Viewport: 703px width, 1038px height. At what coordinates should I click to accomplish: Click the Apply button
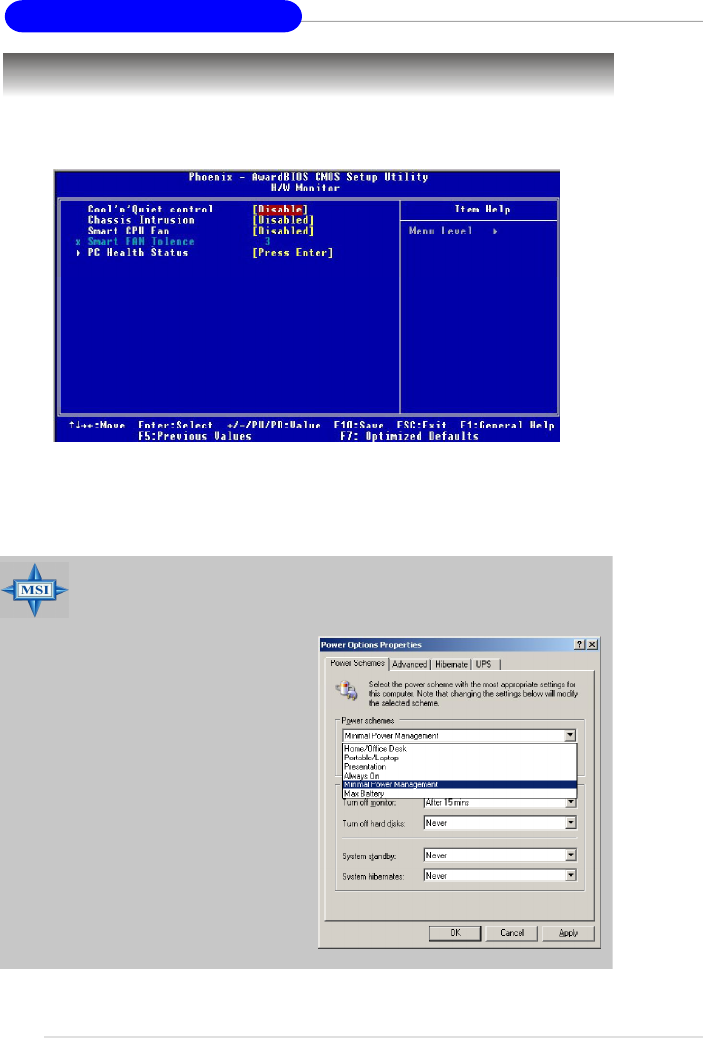pyautogui.click(x=568, y=933)
